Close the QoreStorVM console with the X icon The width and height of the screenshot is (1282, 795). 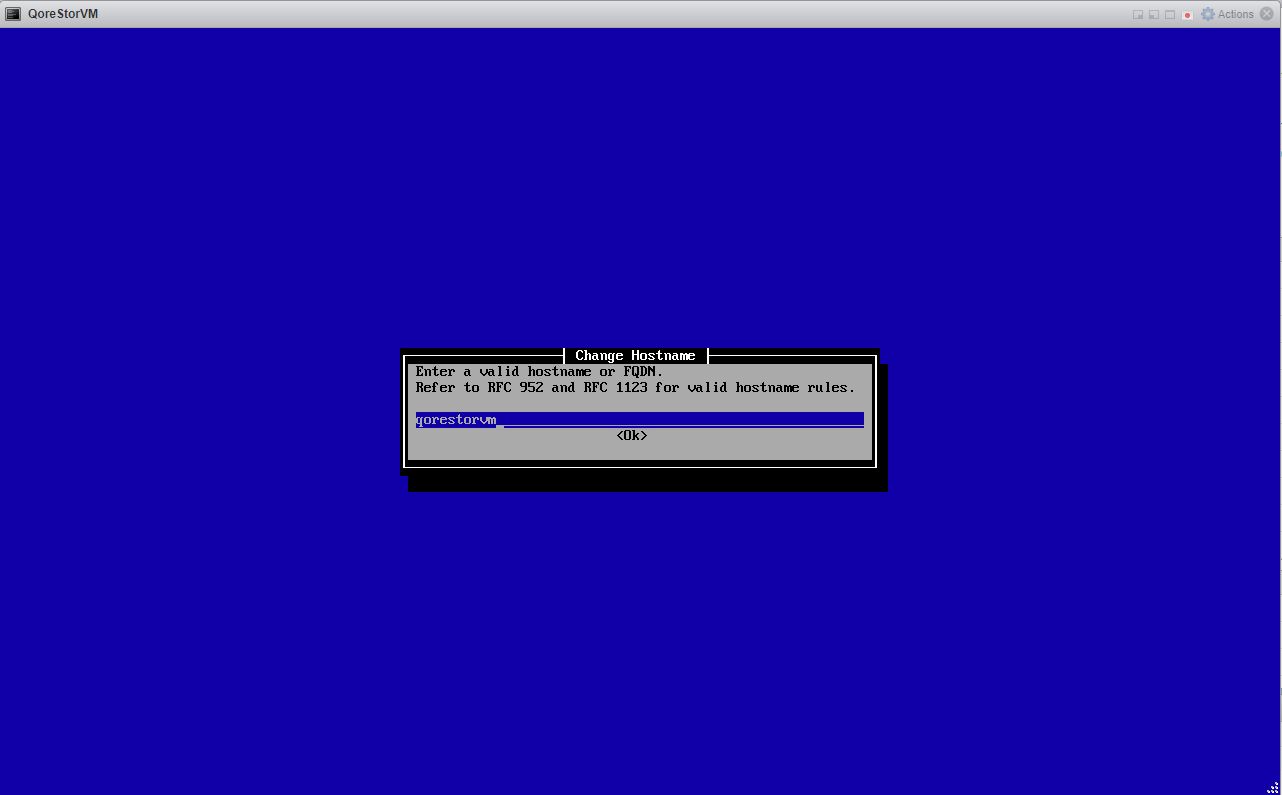1267,14
